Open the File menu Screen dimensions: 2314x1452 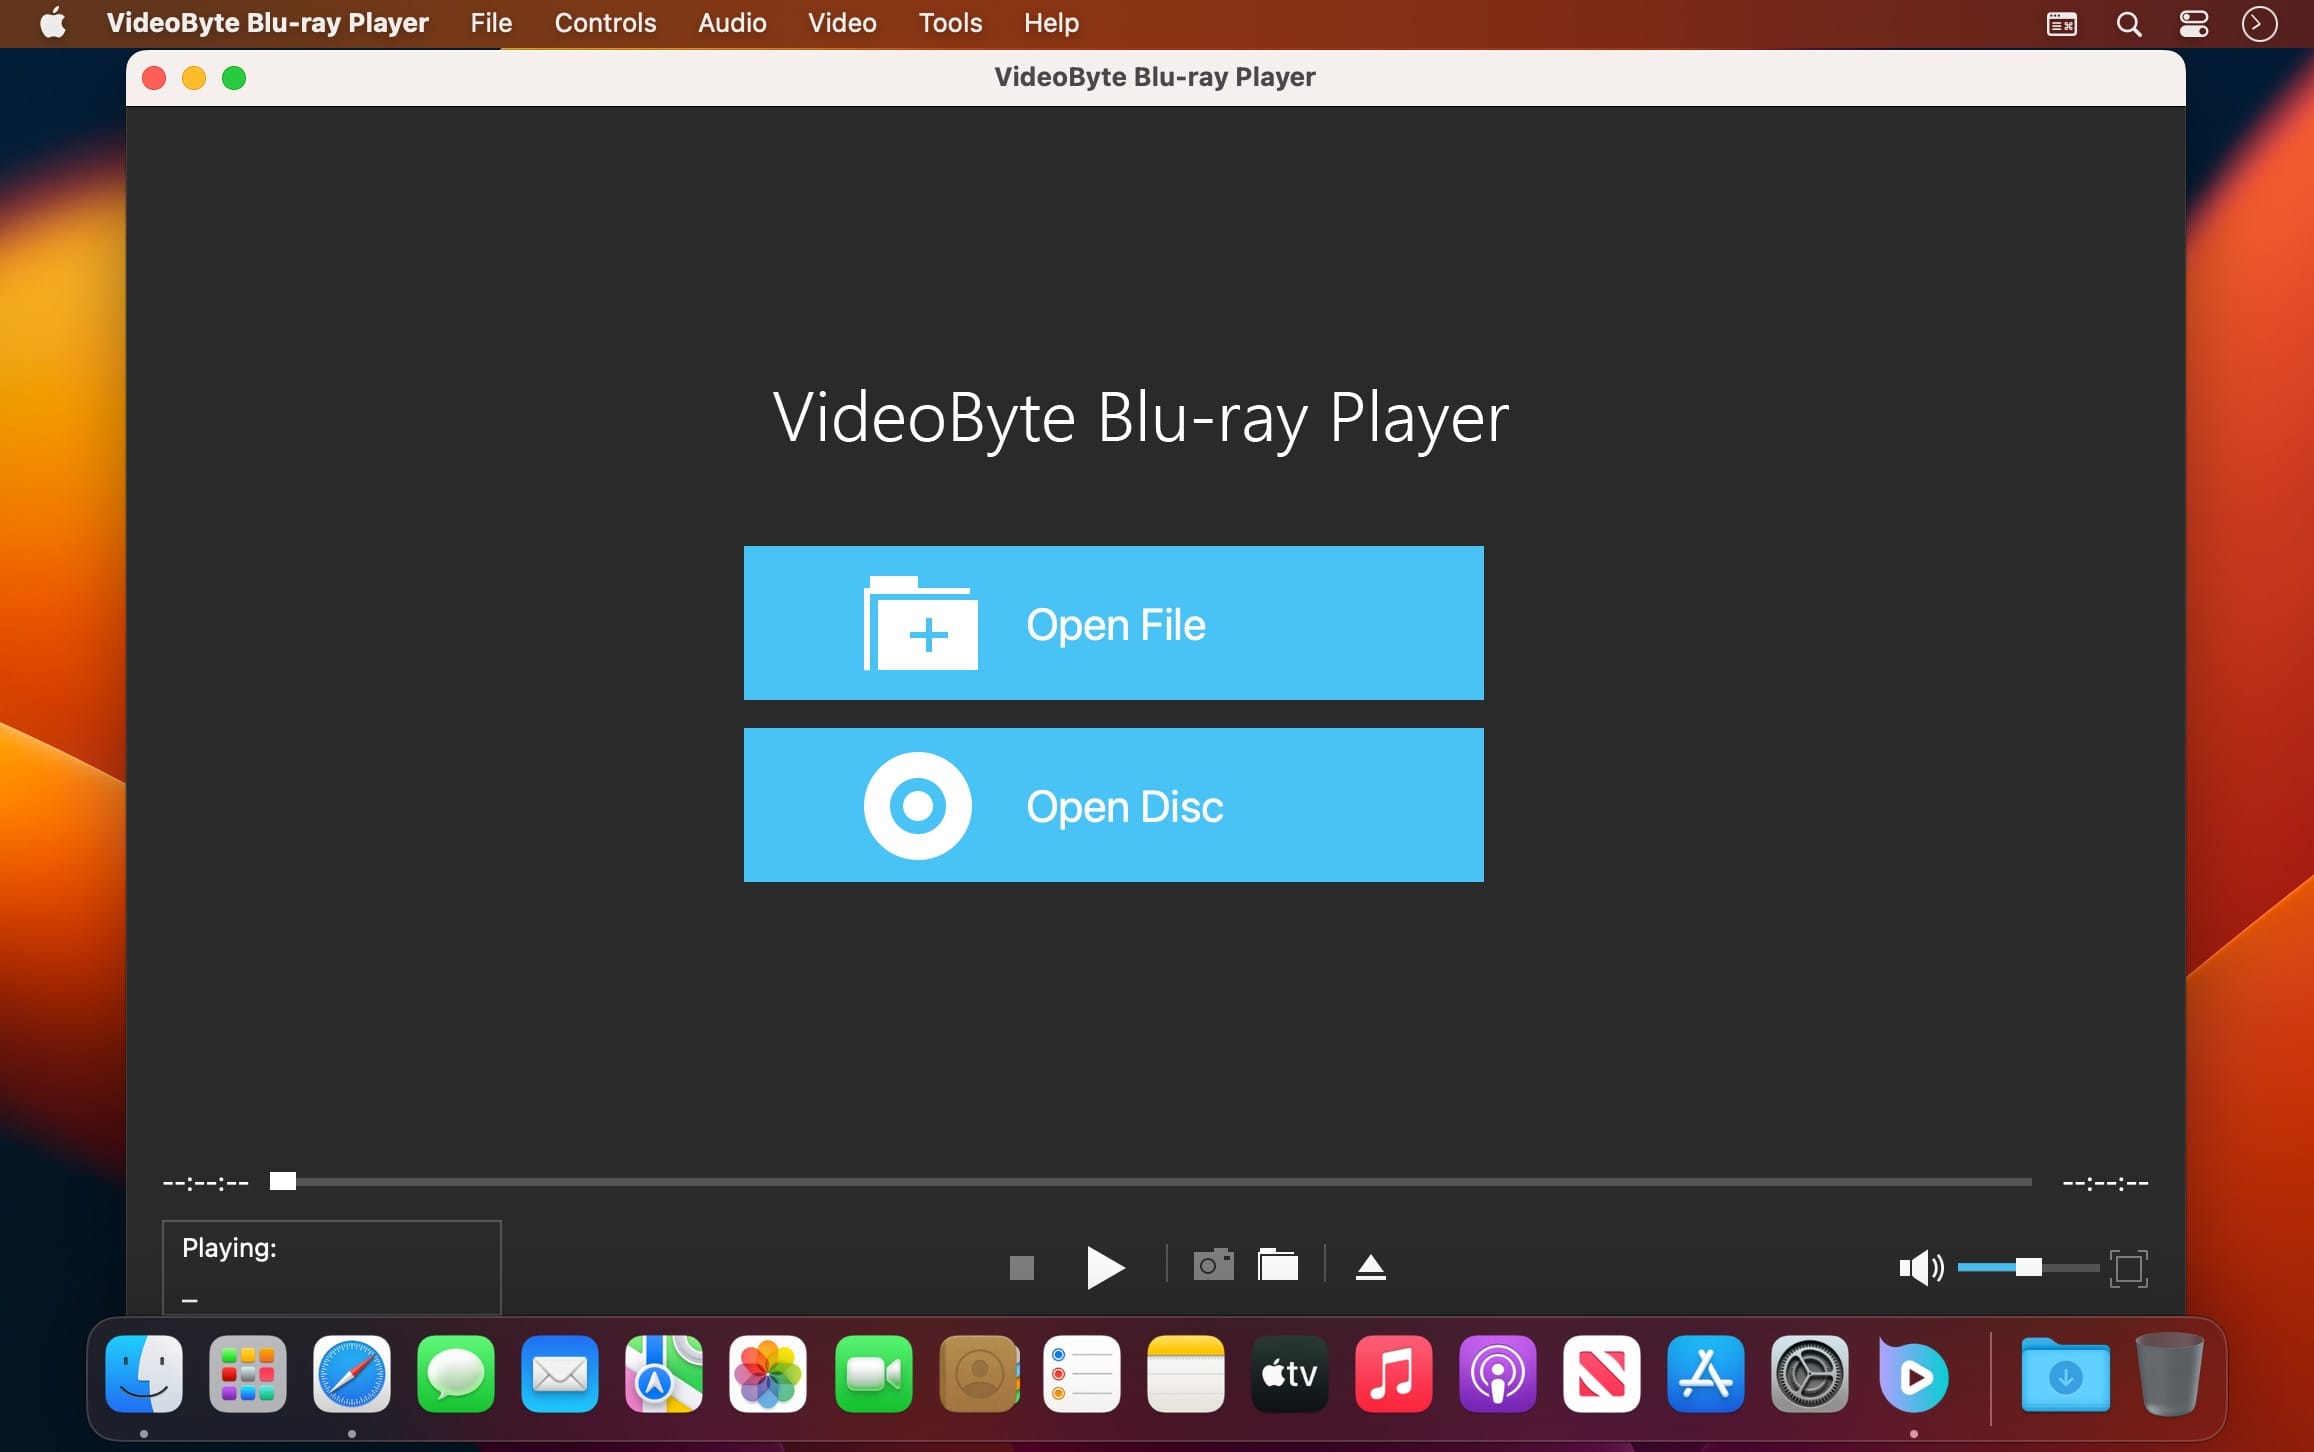tap(491, 23)
